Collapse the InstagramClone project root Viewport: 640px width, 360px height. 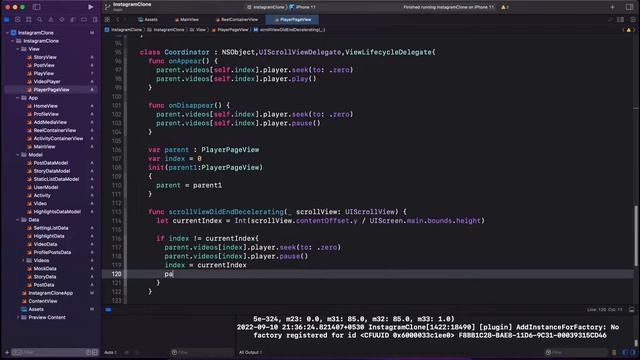pyautogui.click(x=7, y=33)
